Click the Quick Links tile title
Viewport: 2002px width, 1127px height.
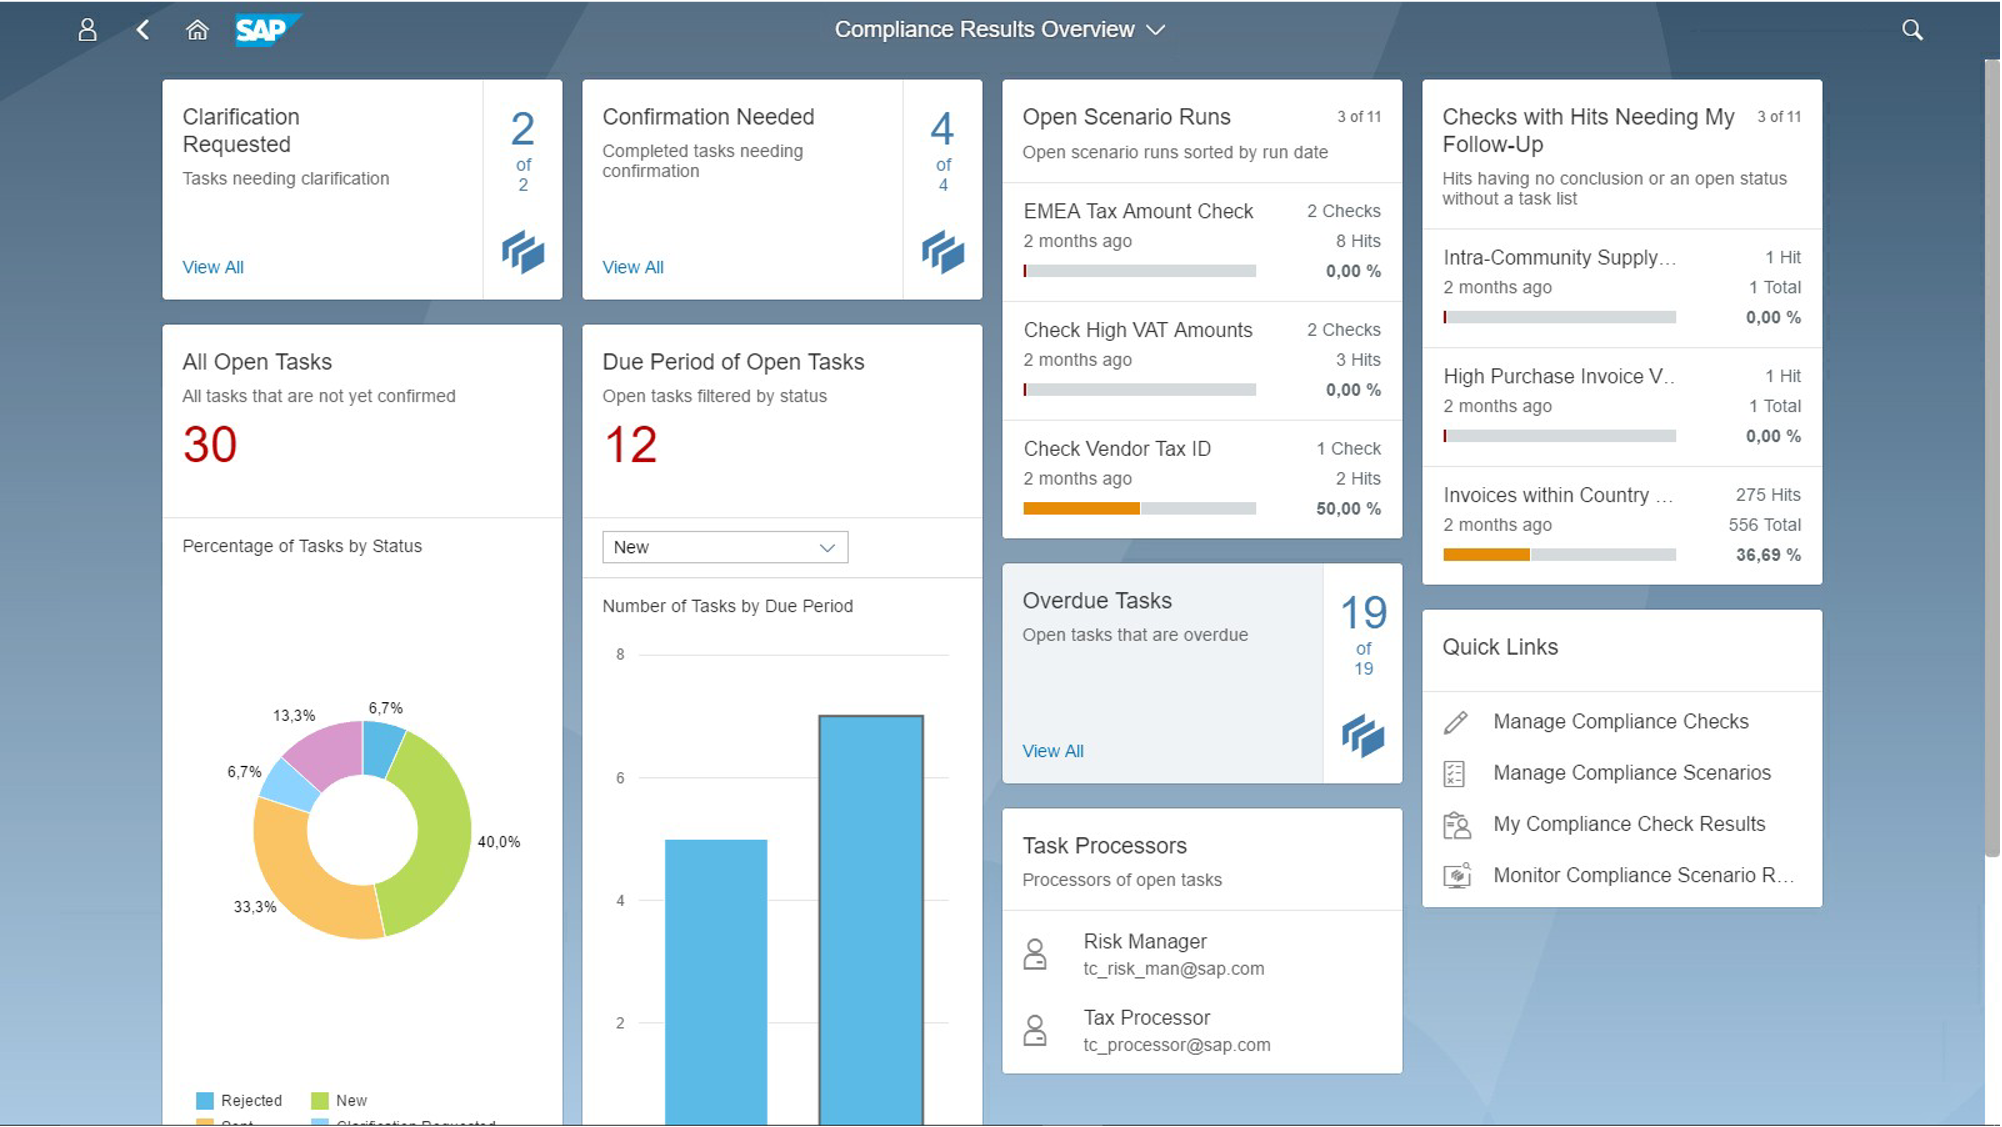(x=1500, y=647)
